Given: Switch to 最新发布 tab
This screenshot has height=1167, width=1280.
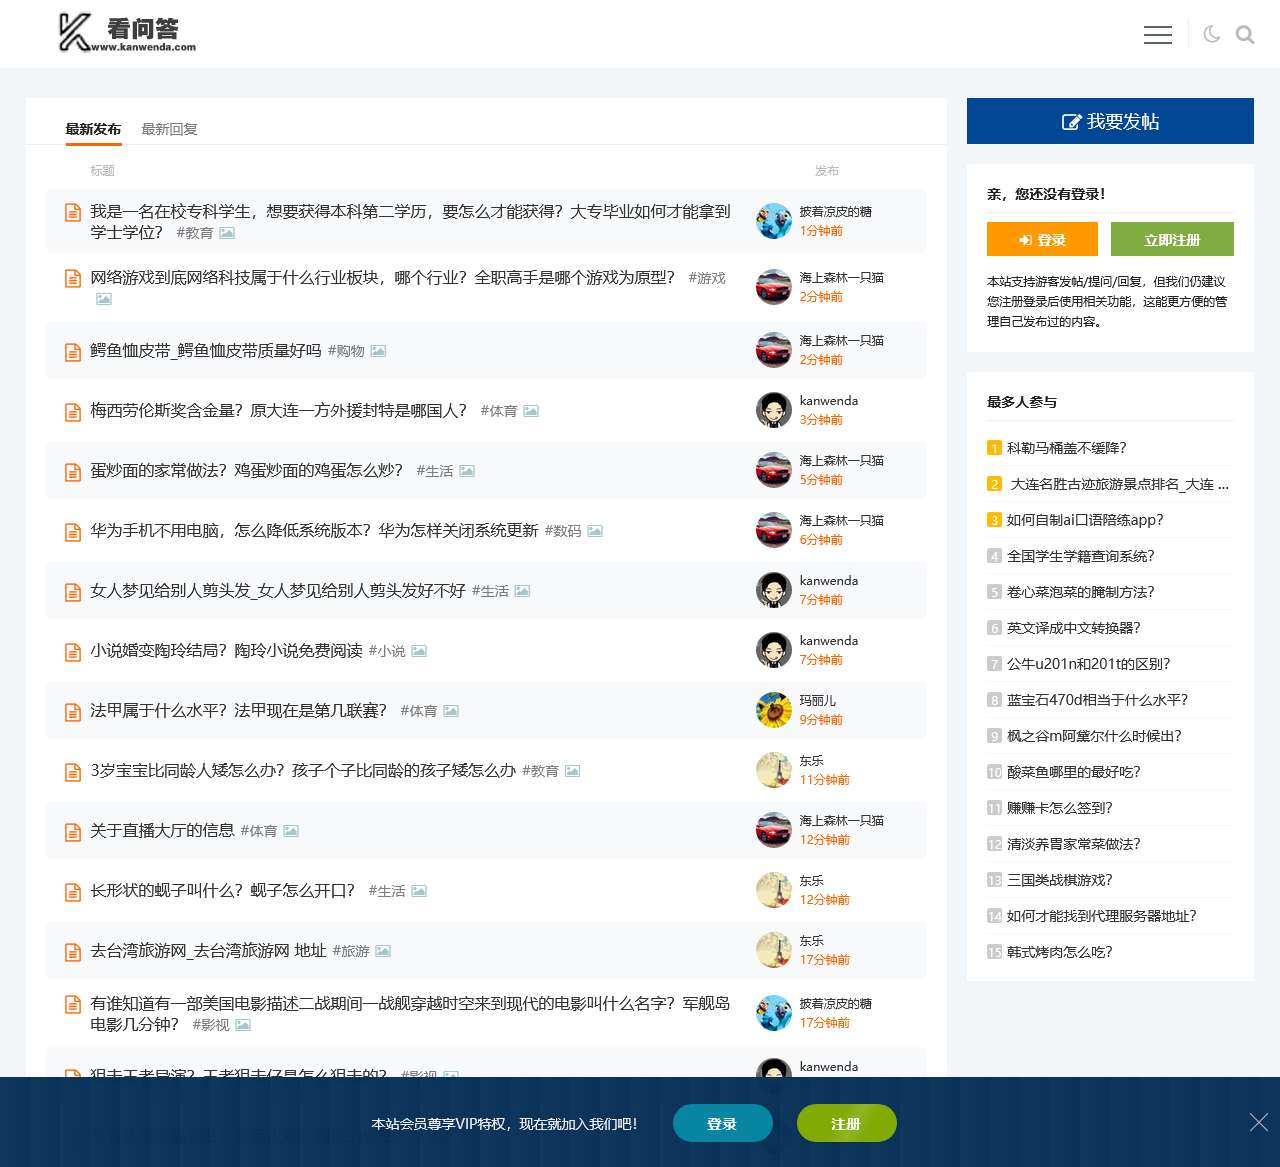Looking at the screenshot, I should (x=93, y=129).
